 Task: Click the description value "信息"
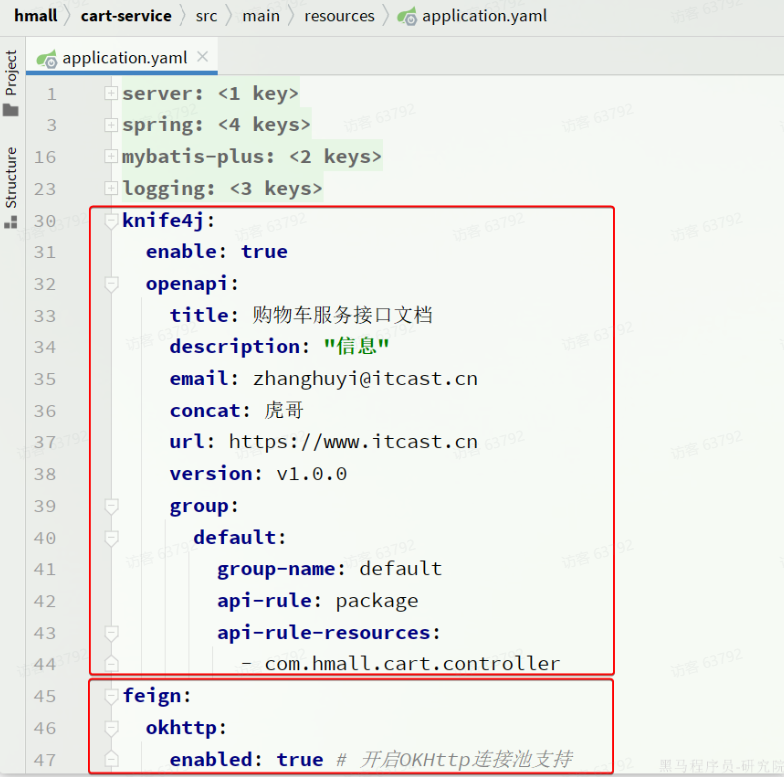pos(356,346)
